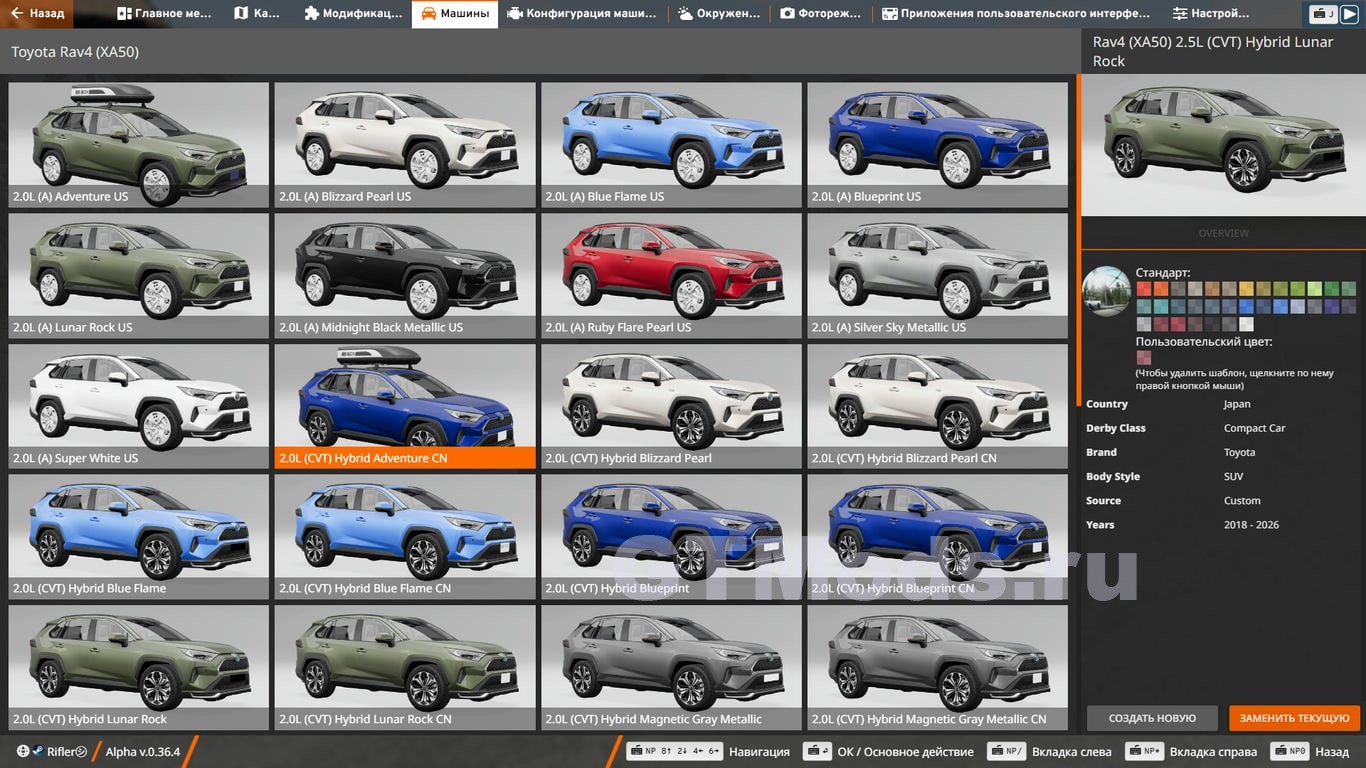1366x768 pixels.
Task: Select the Машины tab
Action: (x=455, y=14)
